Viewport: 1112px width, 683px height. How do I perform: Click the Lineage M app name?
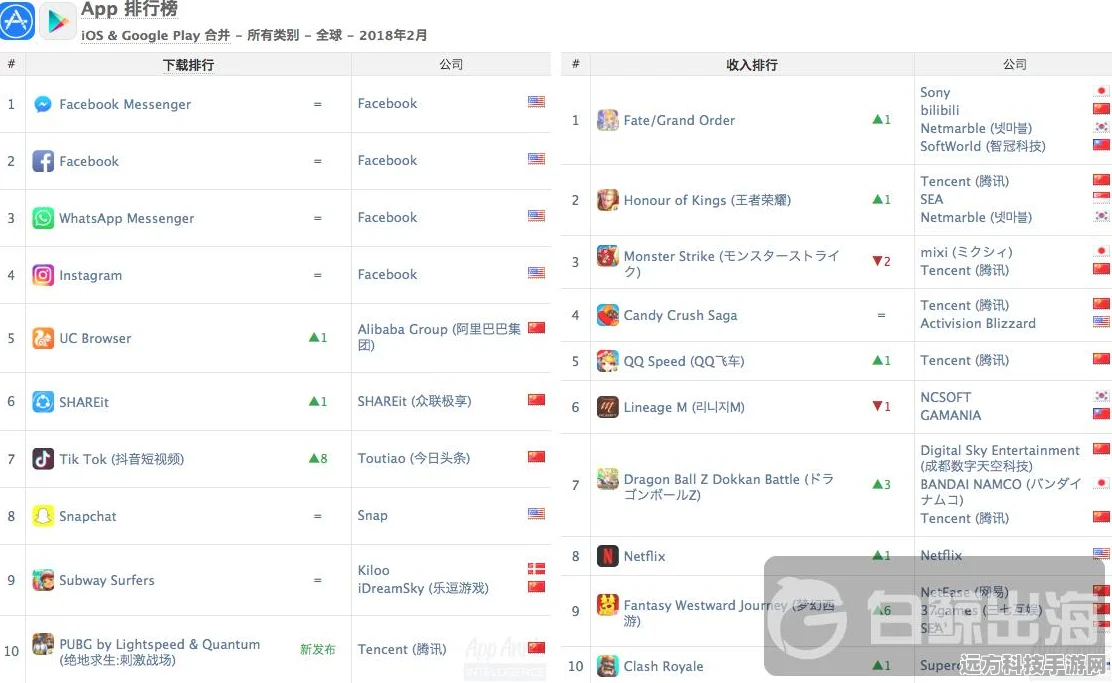coord(684,407)
